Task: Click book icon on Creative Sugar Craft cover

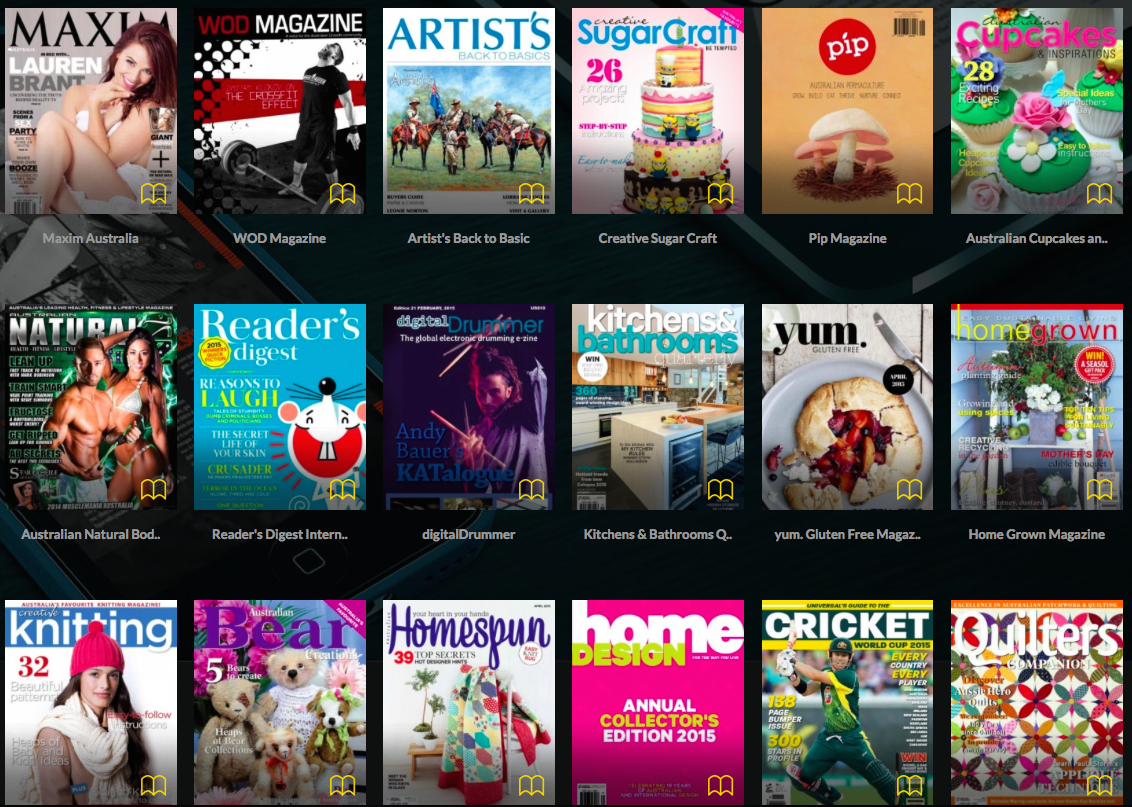Action: [x=720, y=194]
